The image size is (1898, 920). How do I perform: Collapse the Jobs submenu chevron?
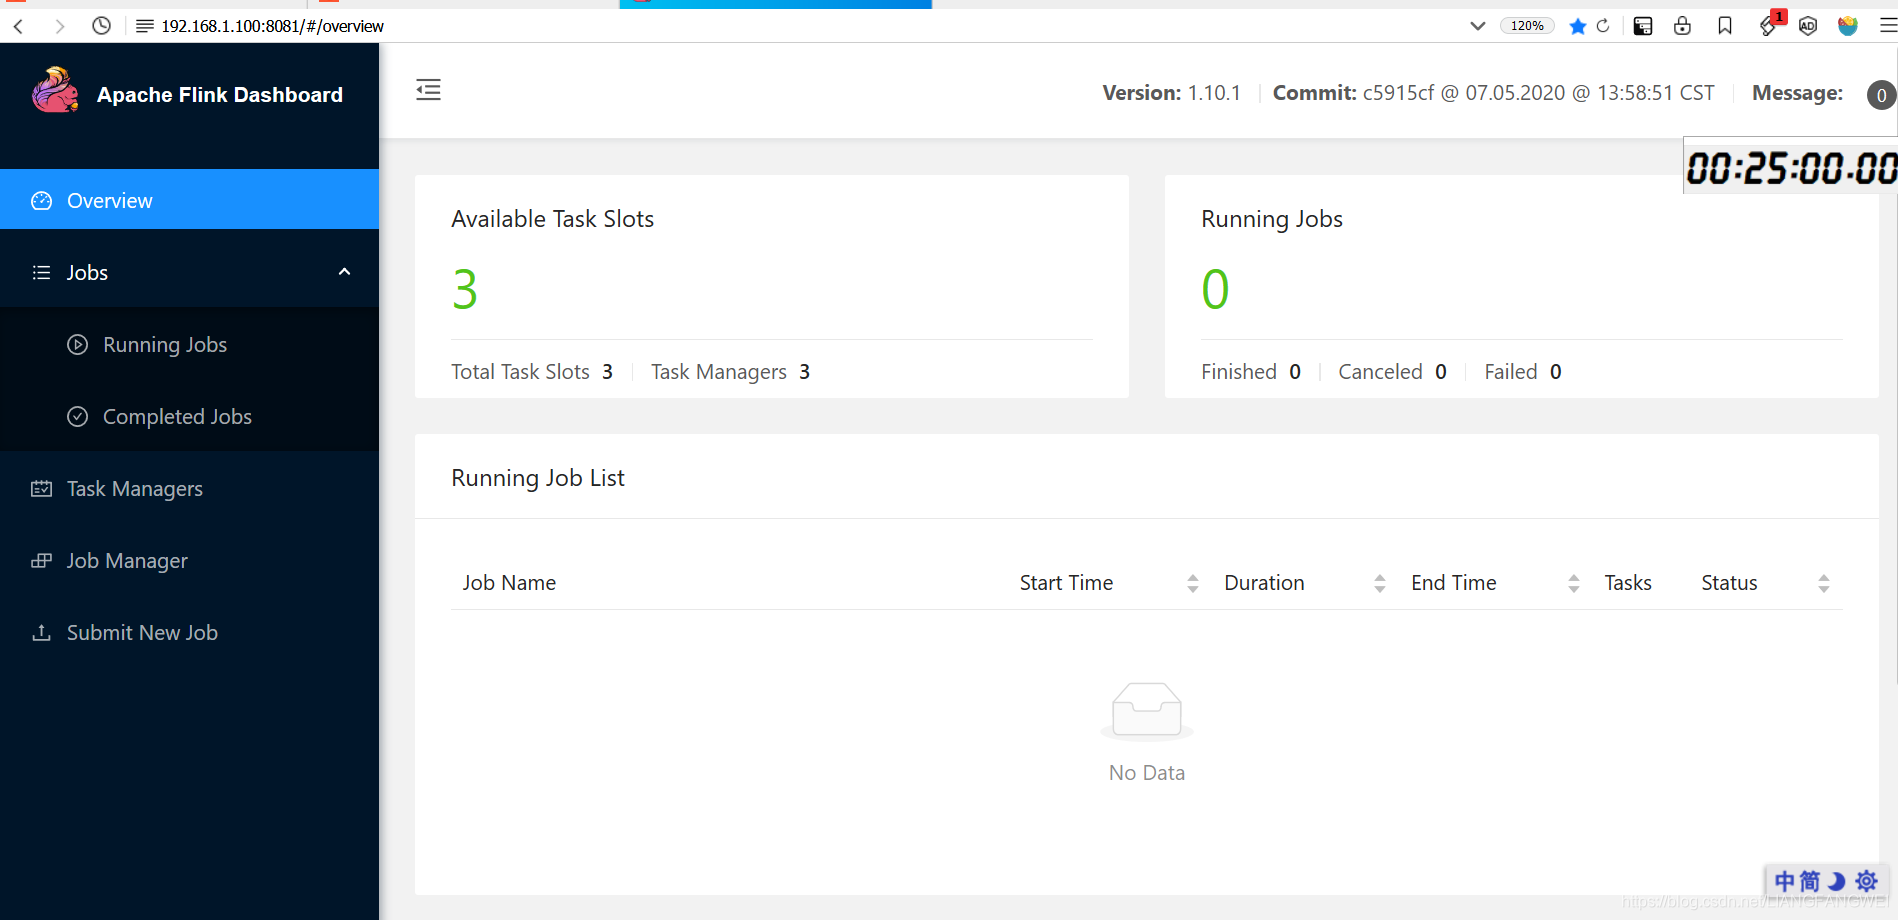(x=344, y=272)
